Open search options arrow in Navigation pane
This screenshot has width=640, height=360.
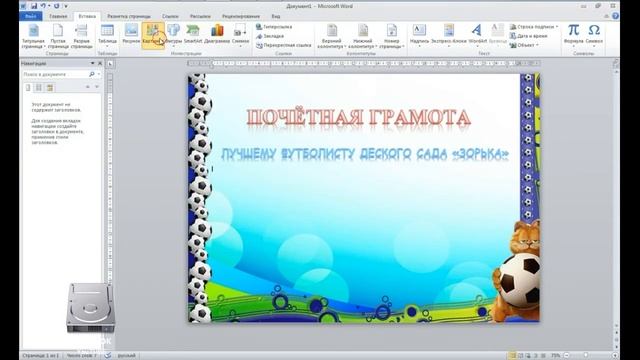click(98, 74)
